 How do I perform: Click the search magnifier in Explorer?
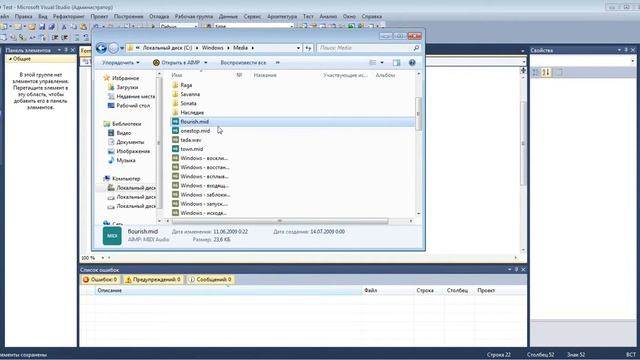click(x=416, y=48)
